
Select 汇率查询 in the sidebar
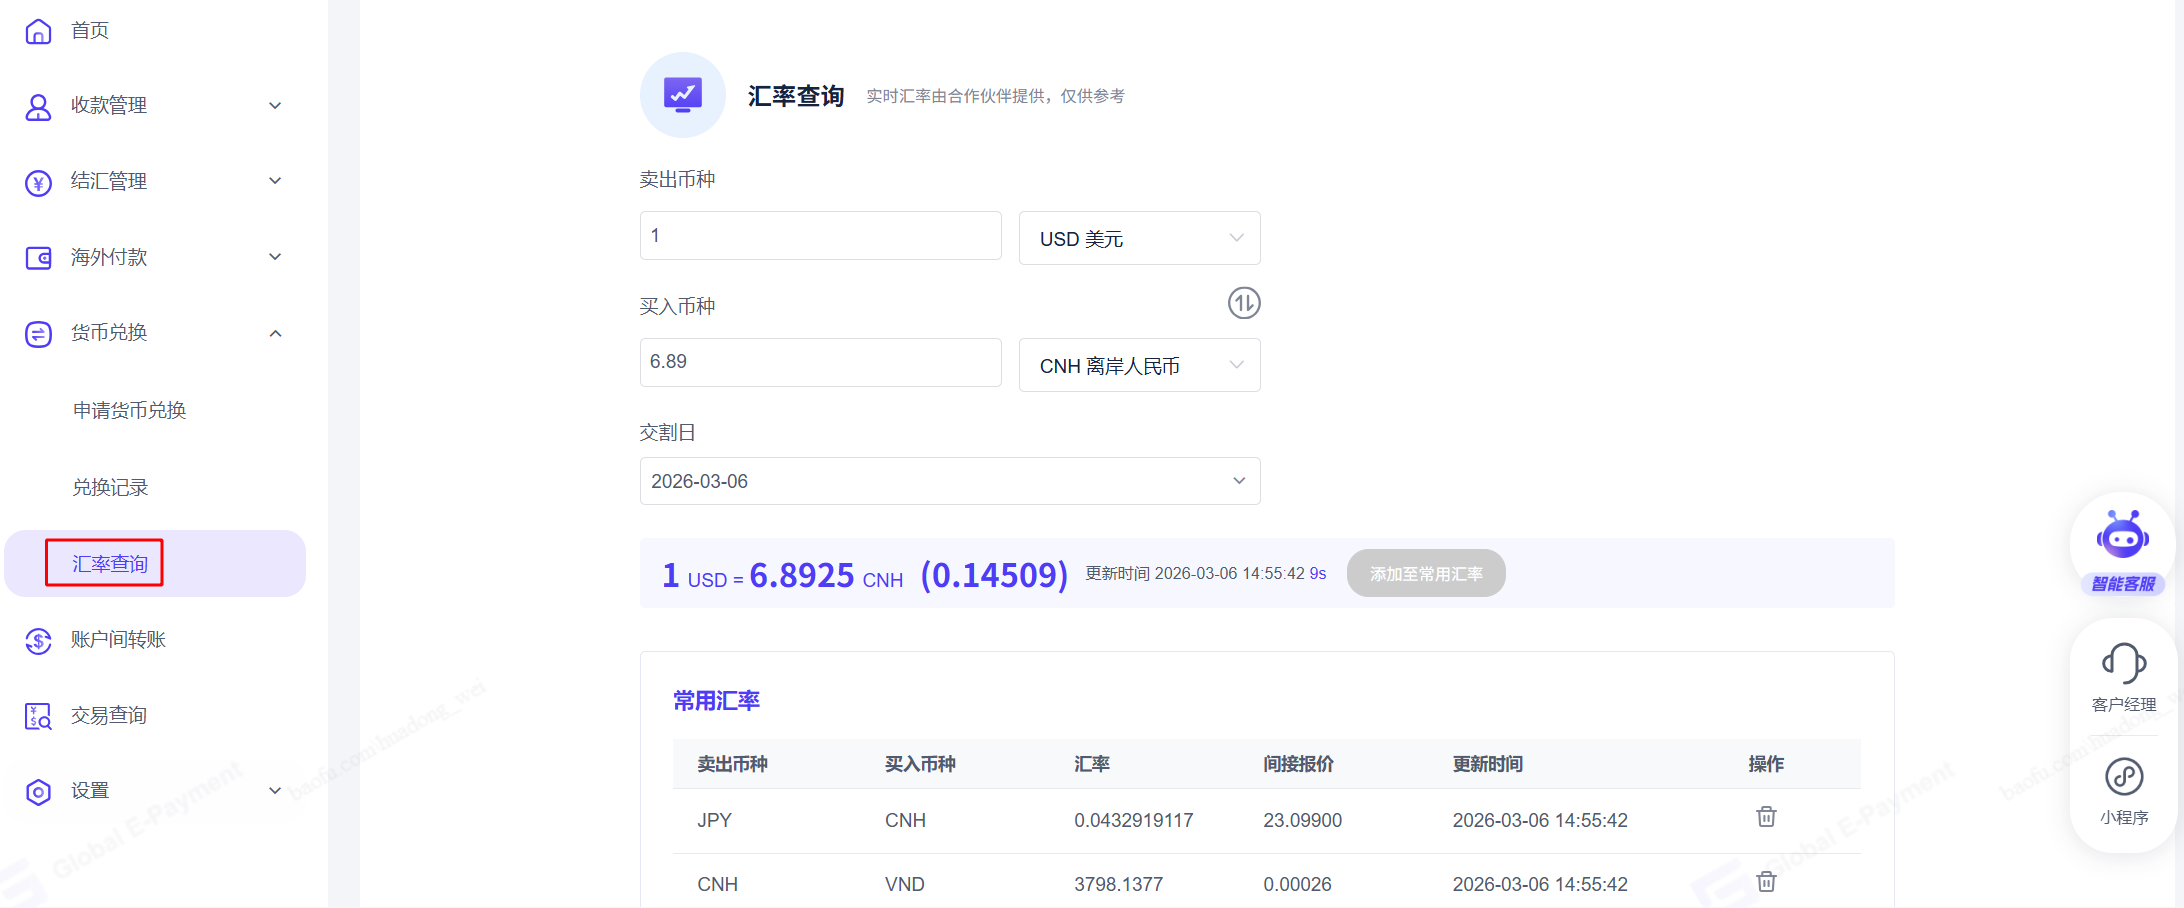110,564
